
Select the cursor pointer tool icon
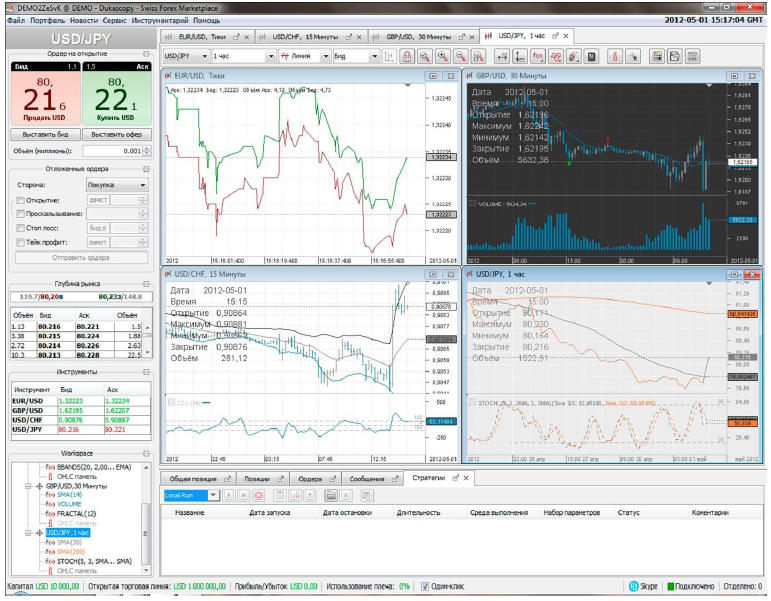click(x=633, y=57)
